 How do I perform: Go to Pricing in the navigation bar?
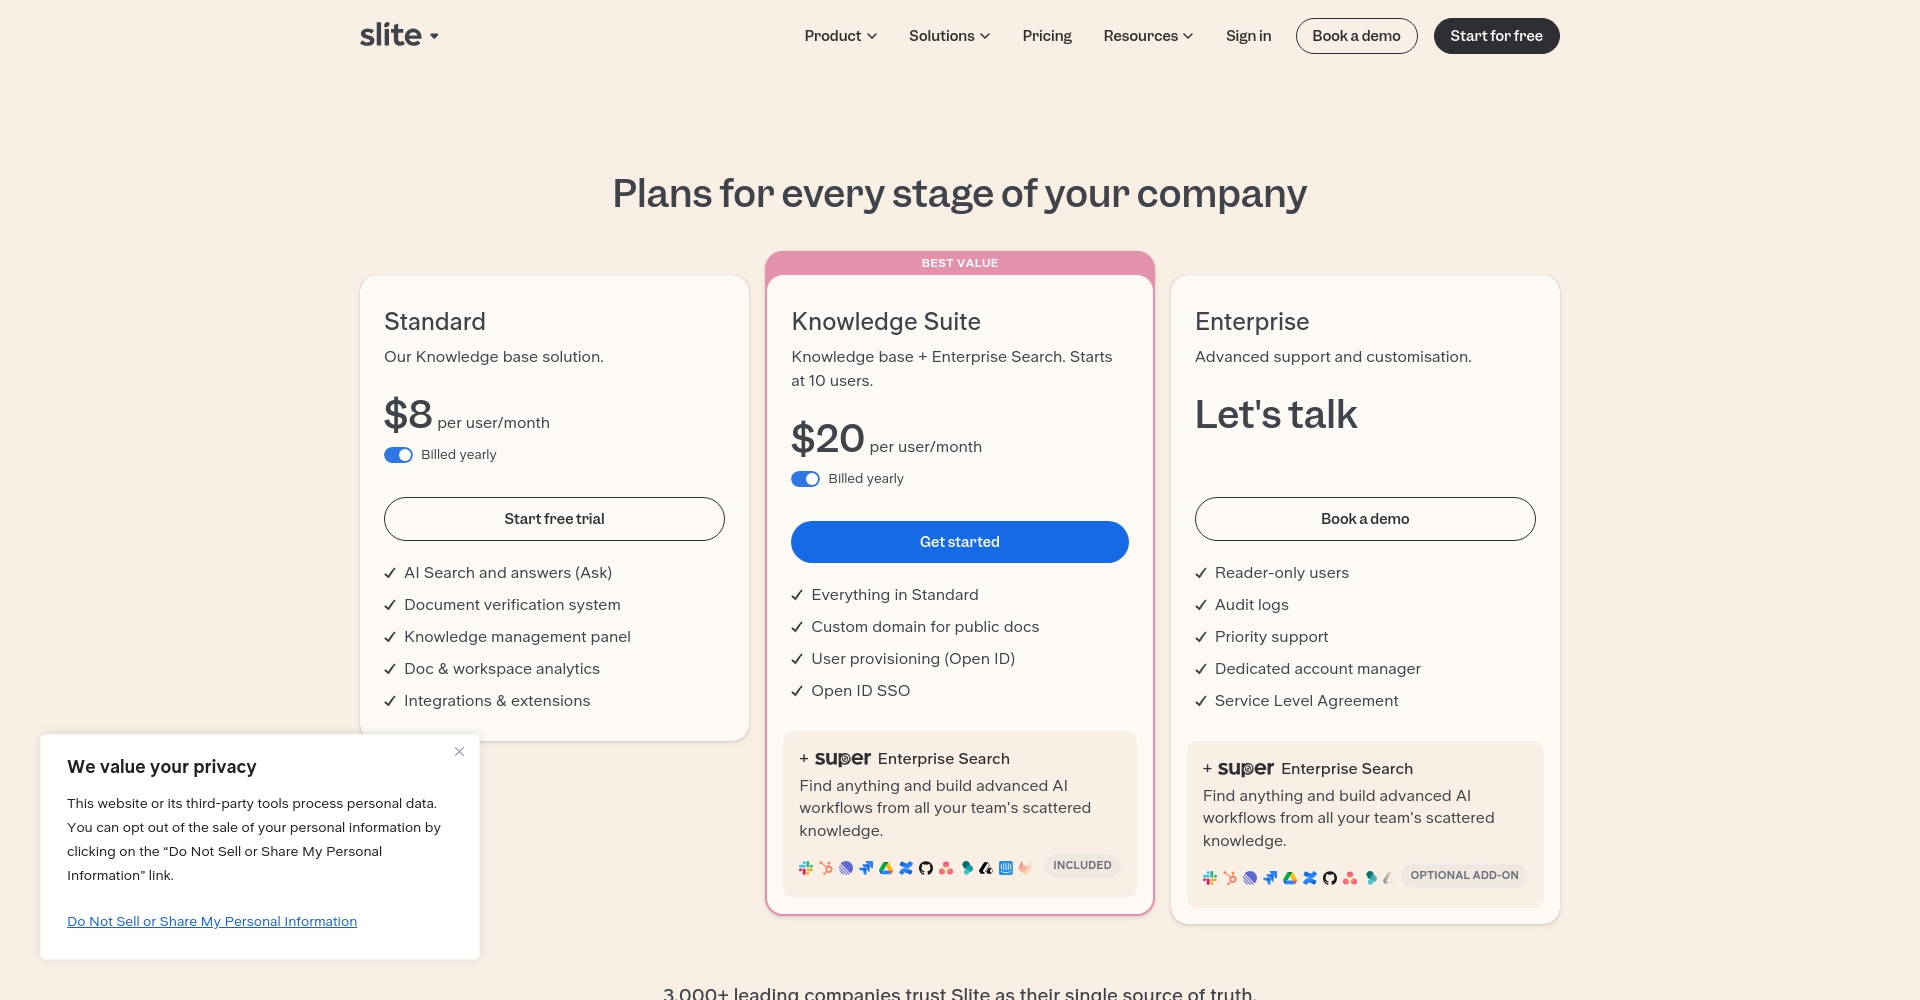coord(1047,36)
